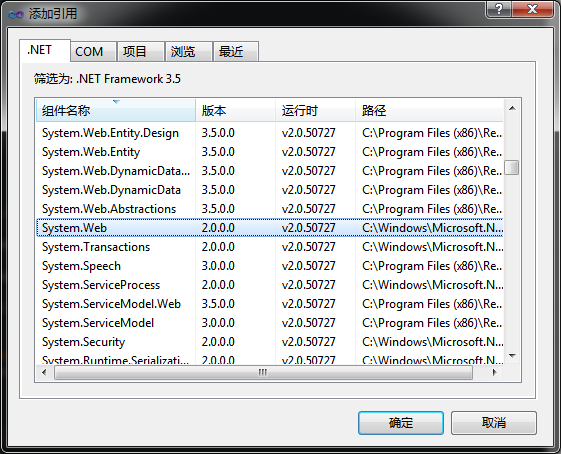Select System.ServiceModel.Web component
The width and height of the screenshot is (561, 454).
[270, 304]
